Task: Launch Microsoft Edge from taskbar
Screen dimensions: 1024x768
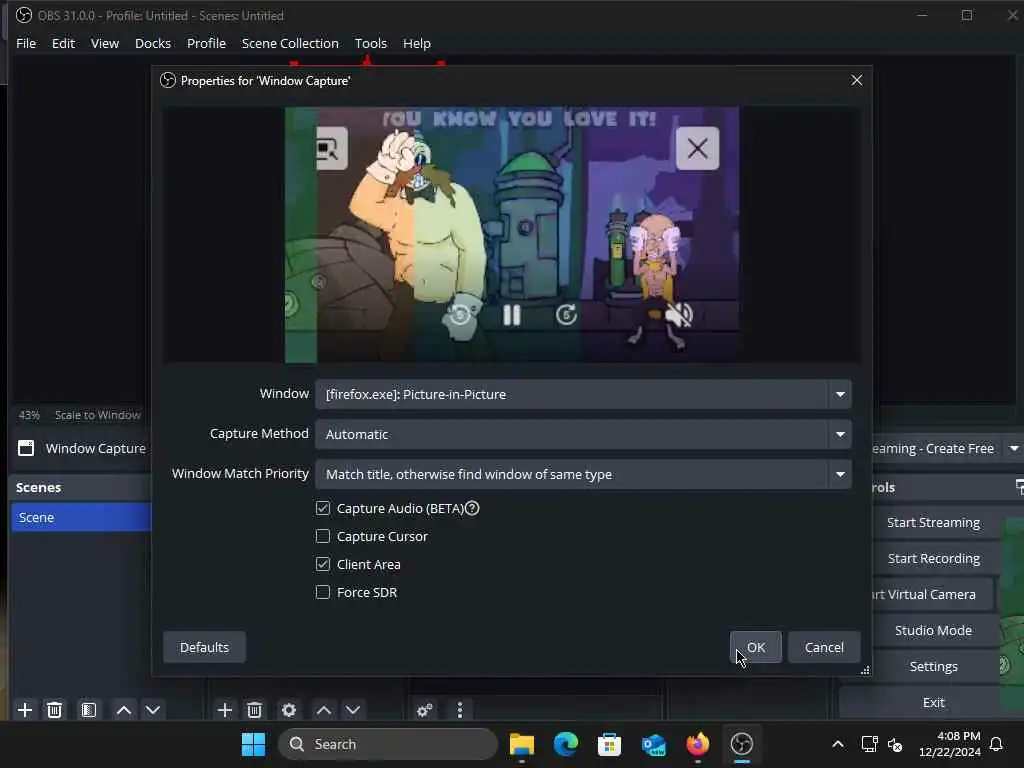Action: pos(566,744)
